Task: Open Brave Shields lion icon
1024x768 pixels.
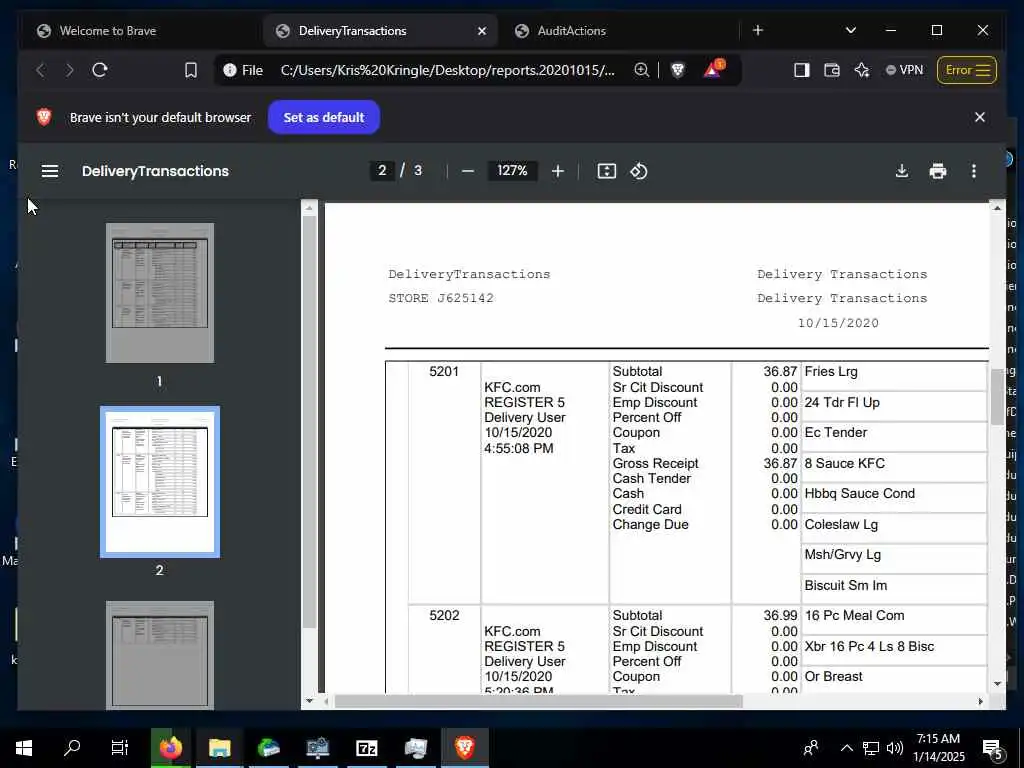Action: click(x=678, y=70)
